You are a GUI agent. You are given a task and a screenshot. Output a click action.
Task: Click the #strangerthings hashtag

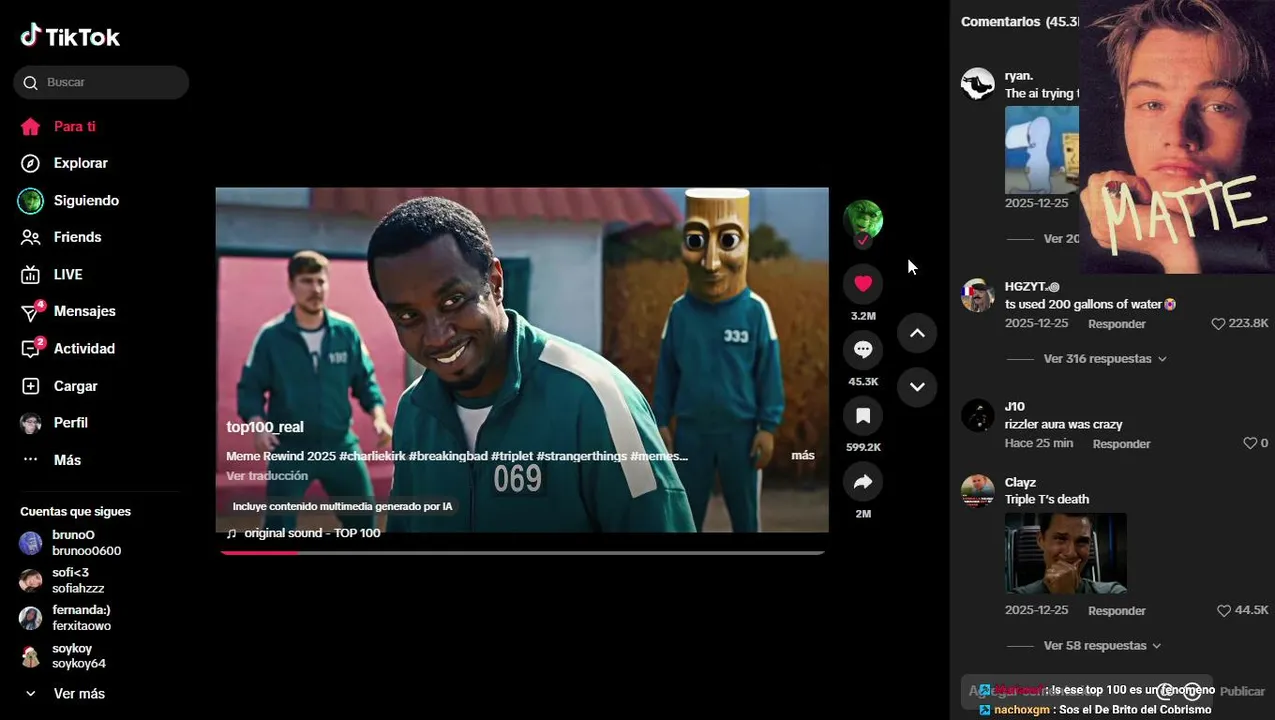click(x=581, y=456)
